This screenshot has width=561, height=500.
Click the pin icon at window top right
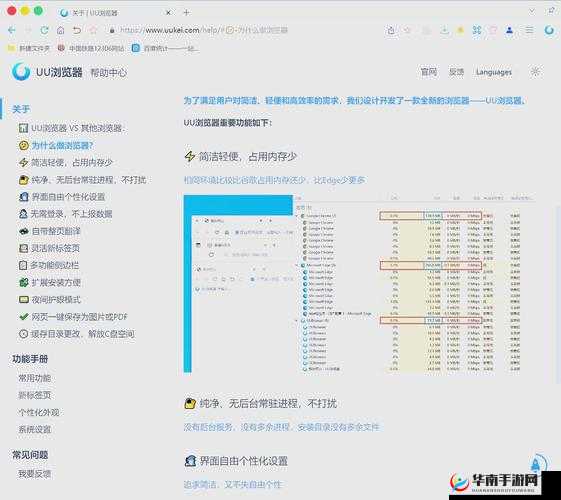(551, 11)
